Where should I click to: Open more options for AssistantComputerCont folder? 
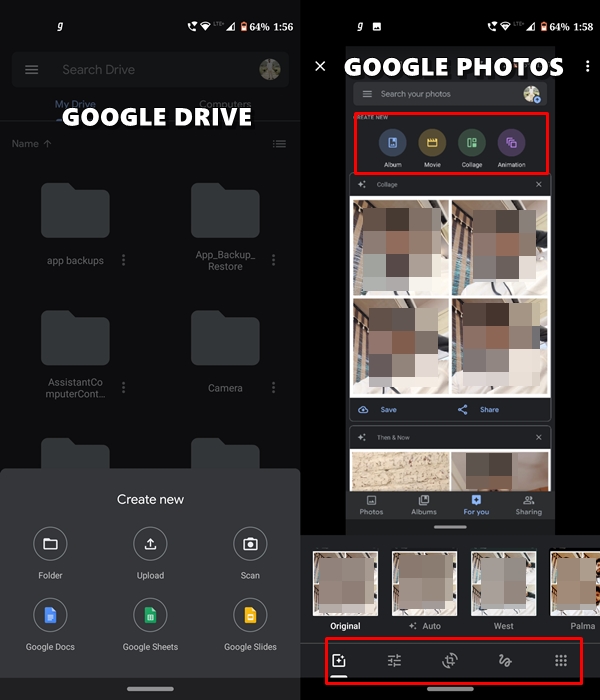click(x=124, y=388)
